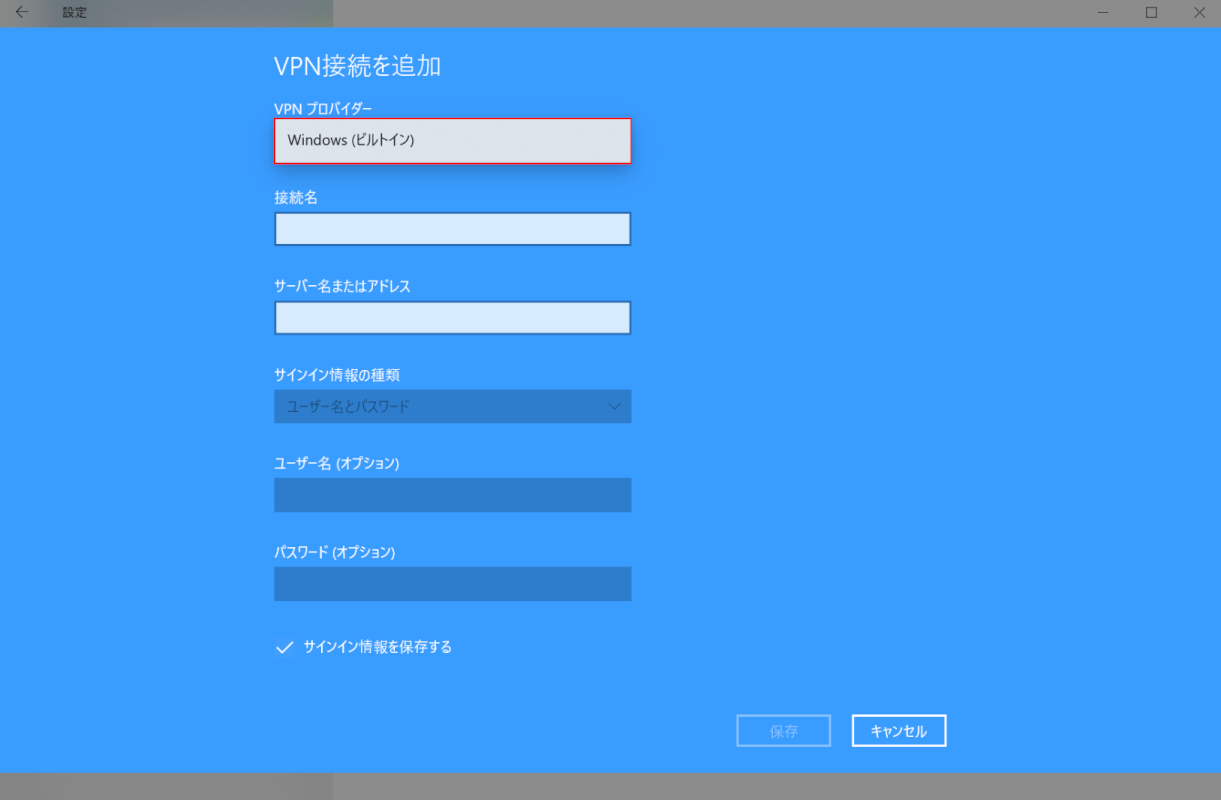Click the サーバー名またはアドレス input box
The image size is (1221, 800).
pyautogui.click(x=452, y=318)
